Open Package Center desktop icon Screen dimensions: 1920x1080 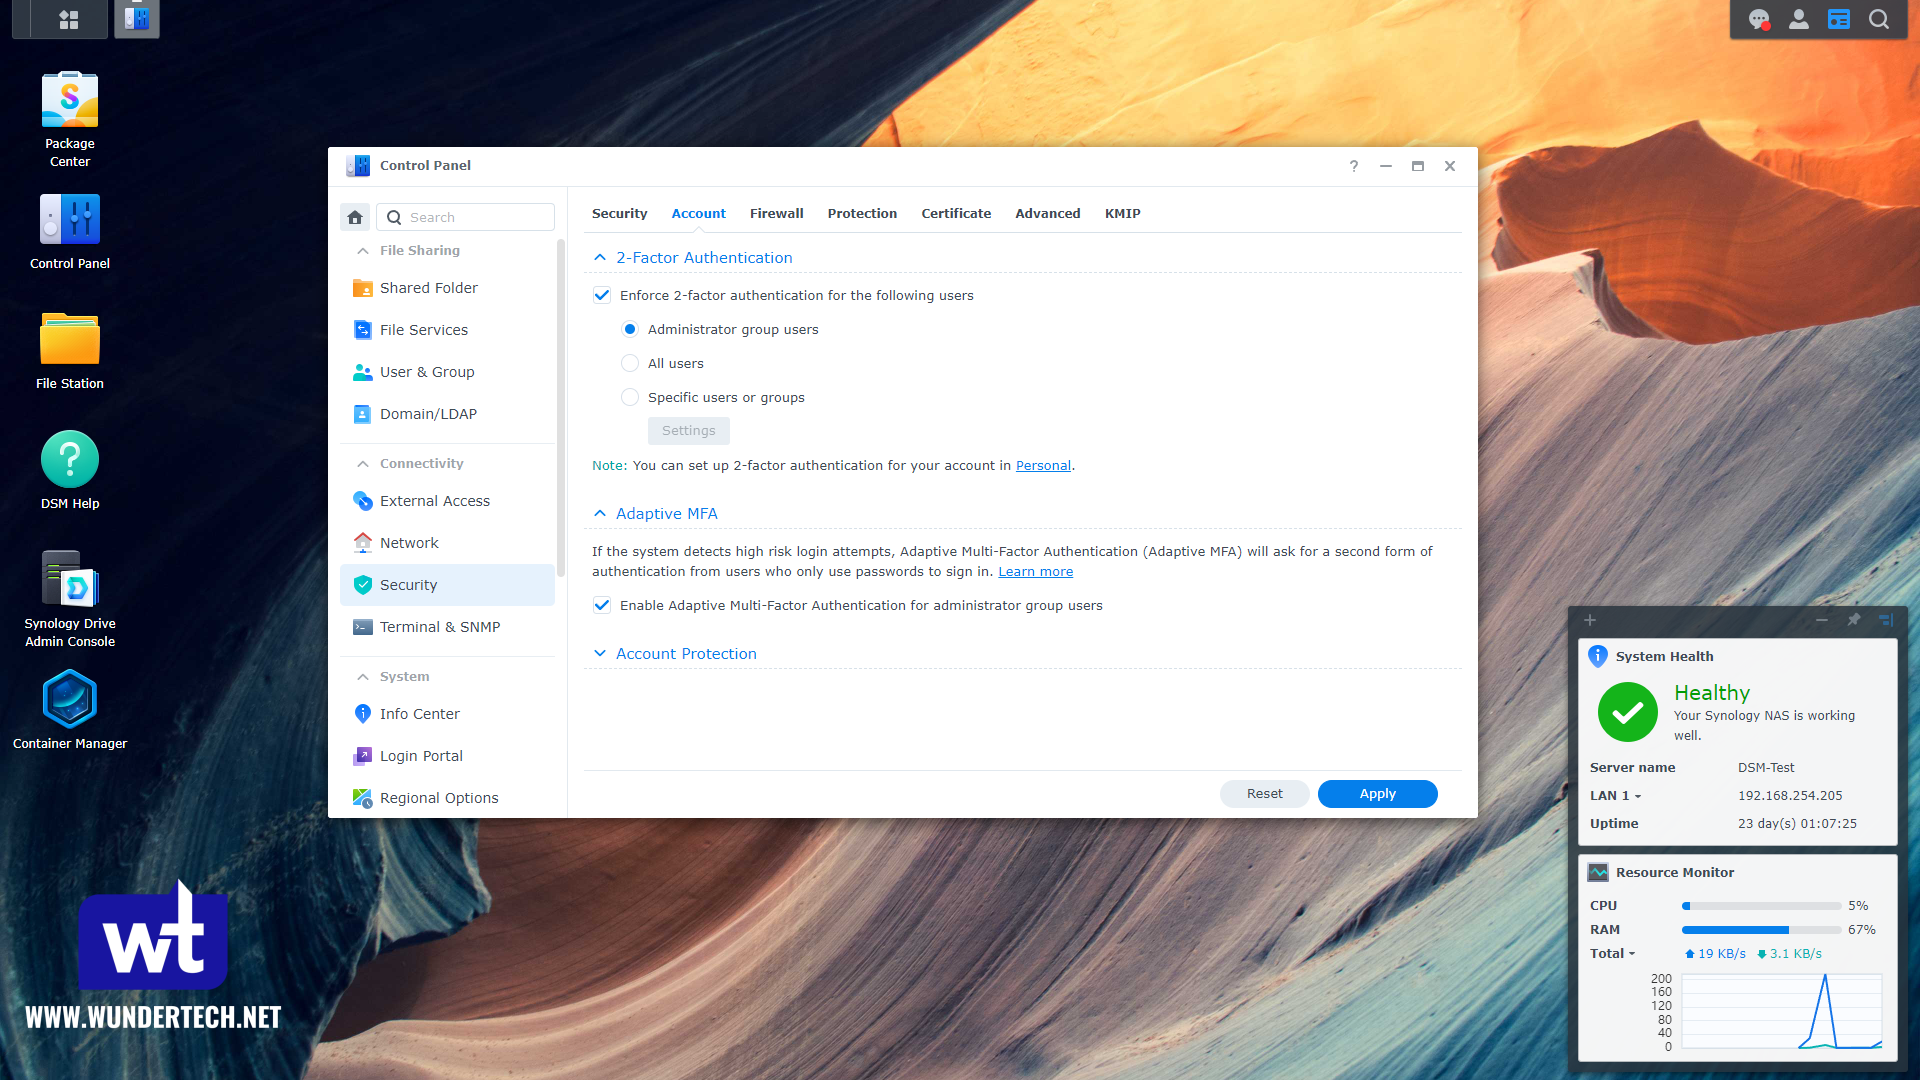(70, 101)
